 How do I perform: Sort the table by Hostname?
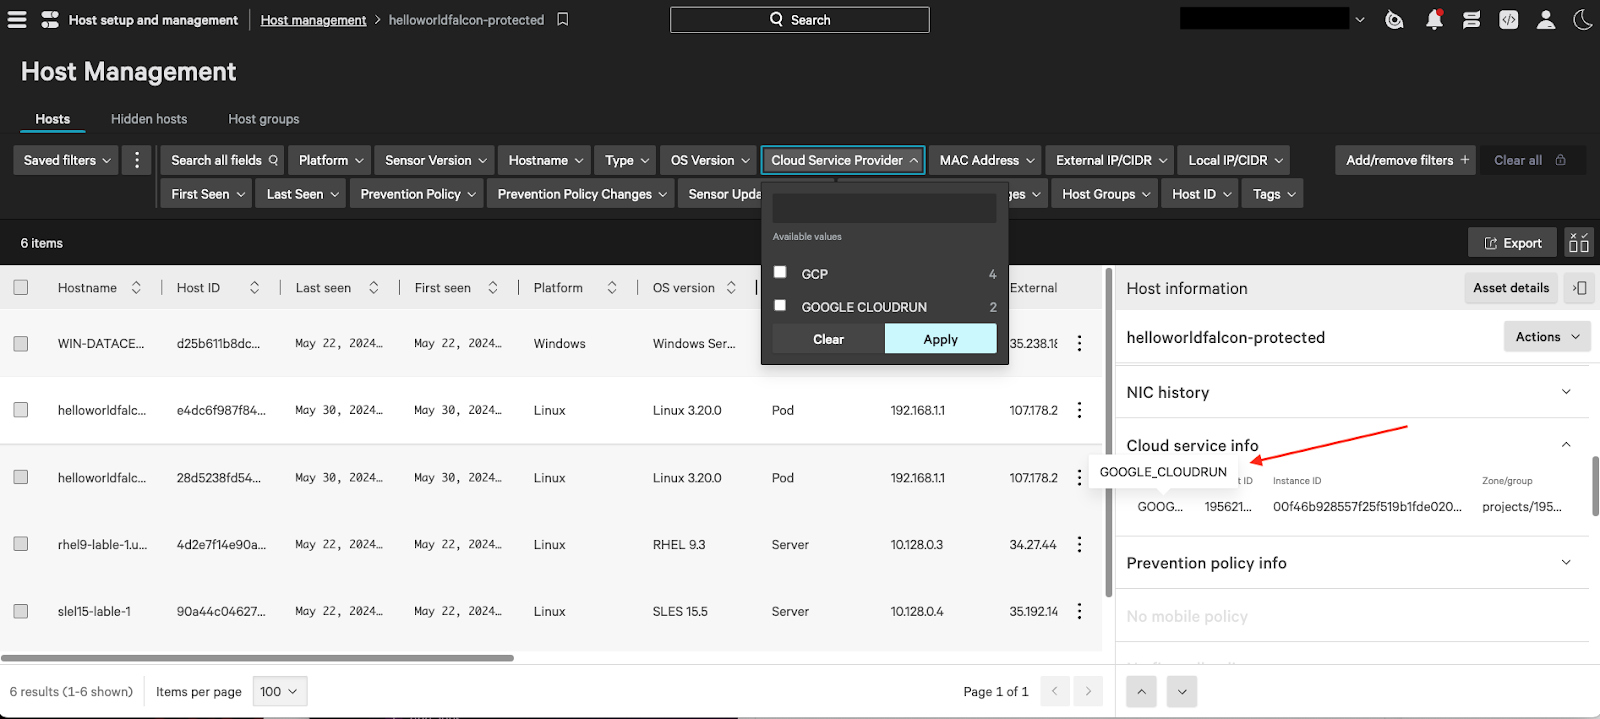click(136, 288)
